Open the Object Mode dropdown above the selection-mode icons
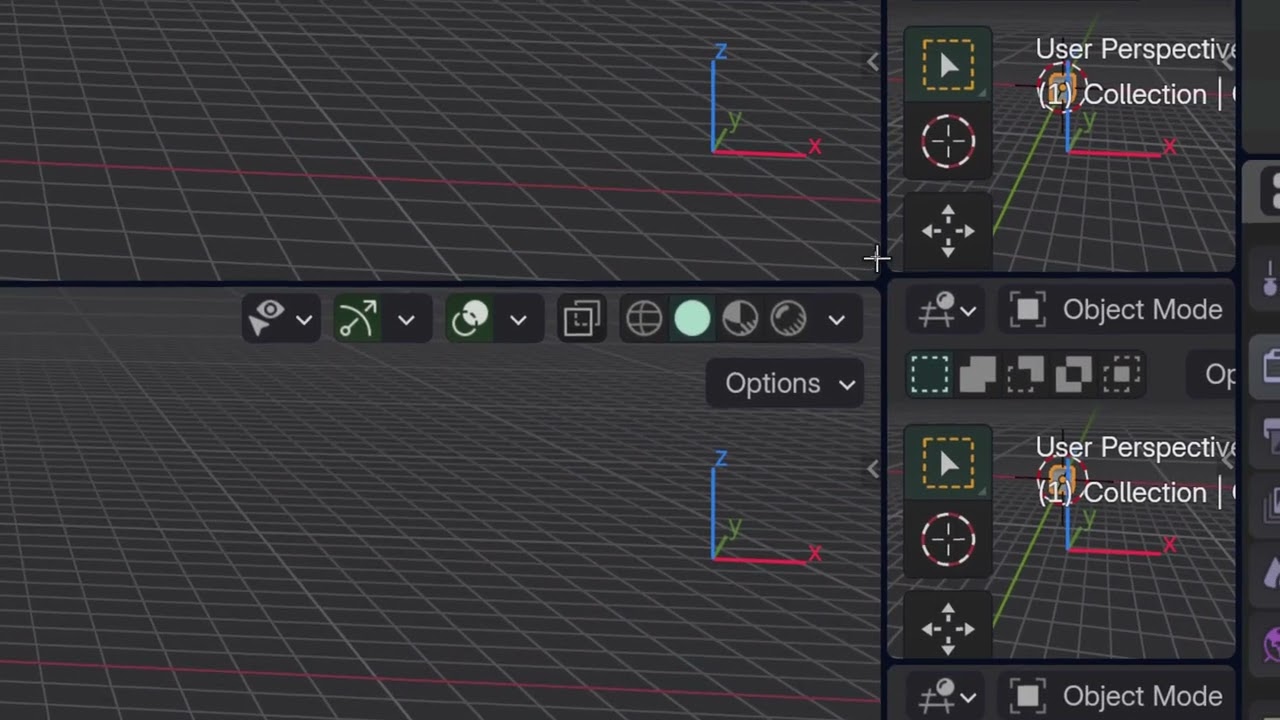 pos(1118,310)
